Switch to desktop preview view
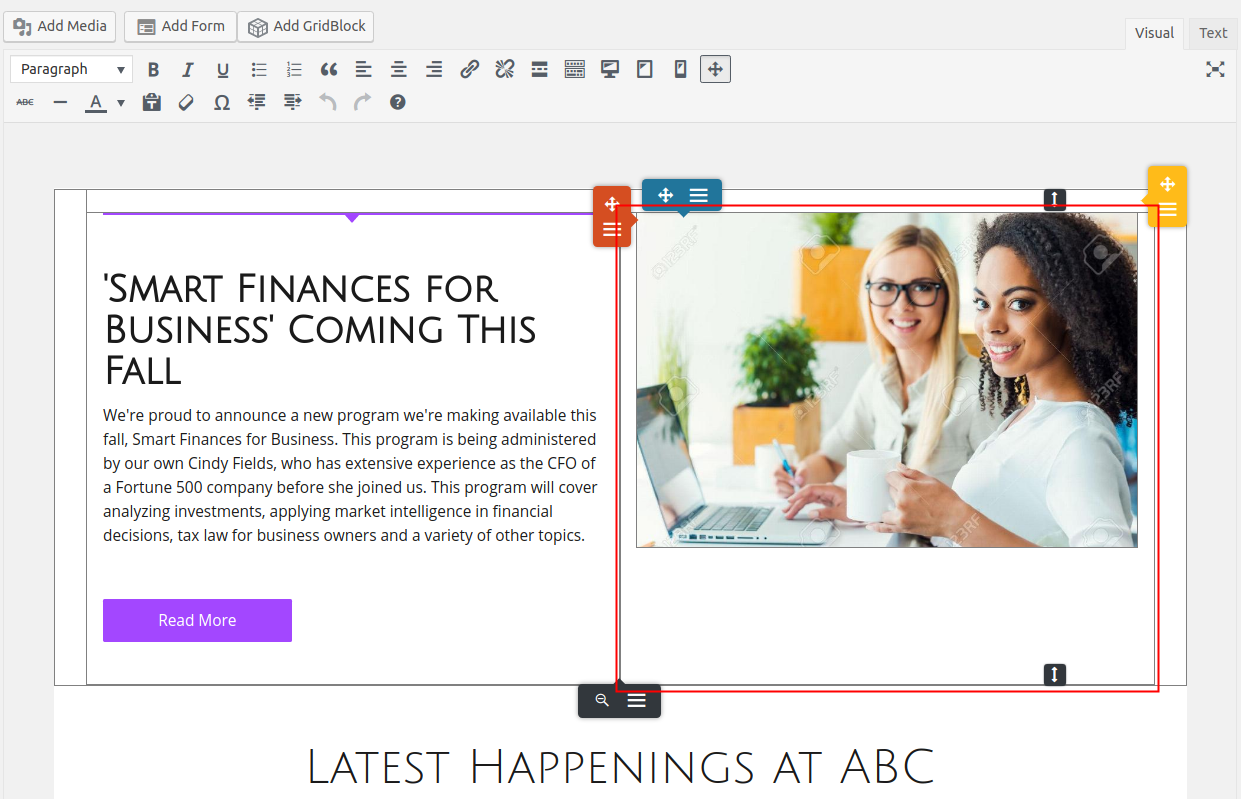Image resolution: width=1241 pixels, height=799 pixels. pyautogui.click(x=609, y=69)
